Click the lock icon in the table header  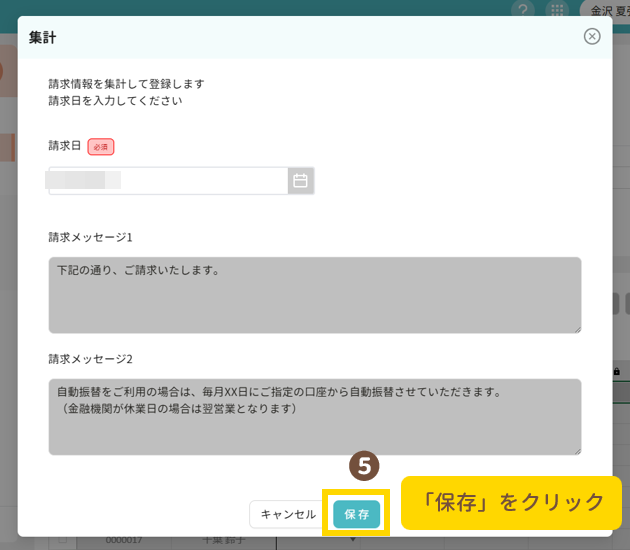(616, 372)
